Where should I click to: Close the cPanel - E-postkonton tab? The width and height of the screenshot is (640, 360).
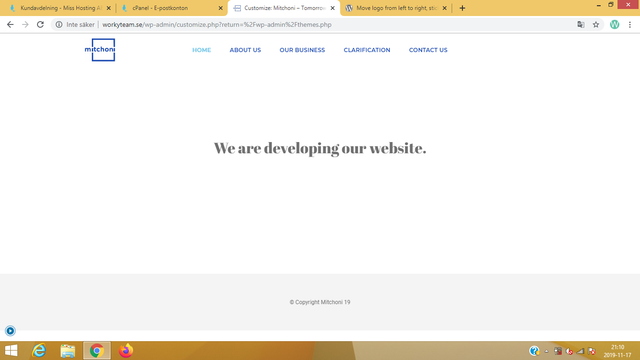pyautogui.click(x=220, y=8)
